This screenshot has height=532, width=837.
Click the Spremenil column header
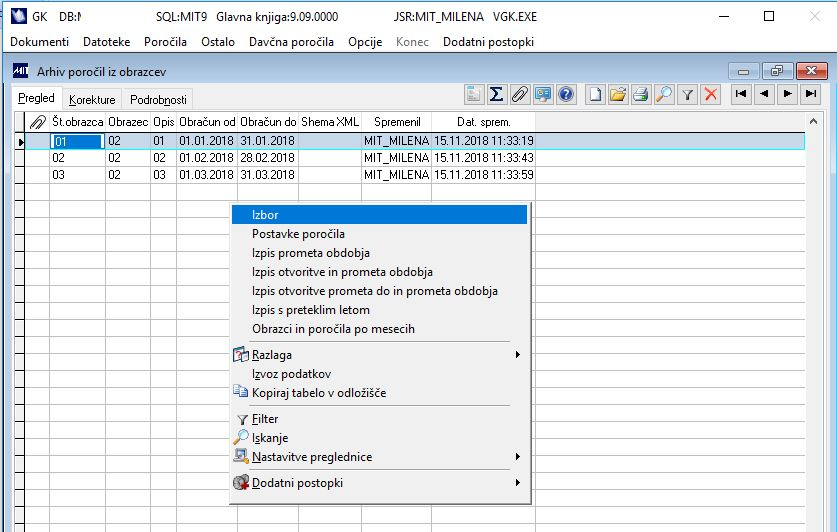click(397, 122)
